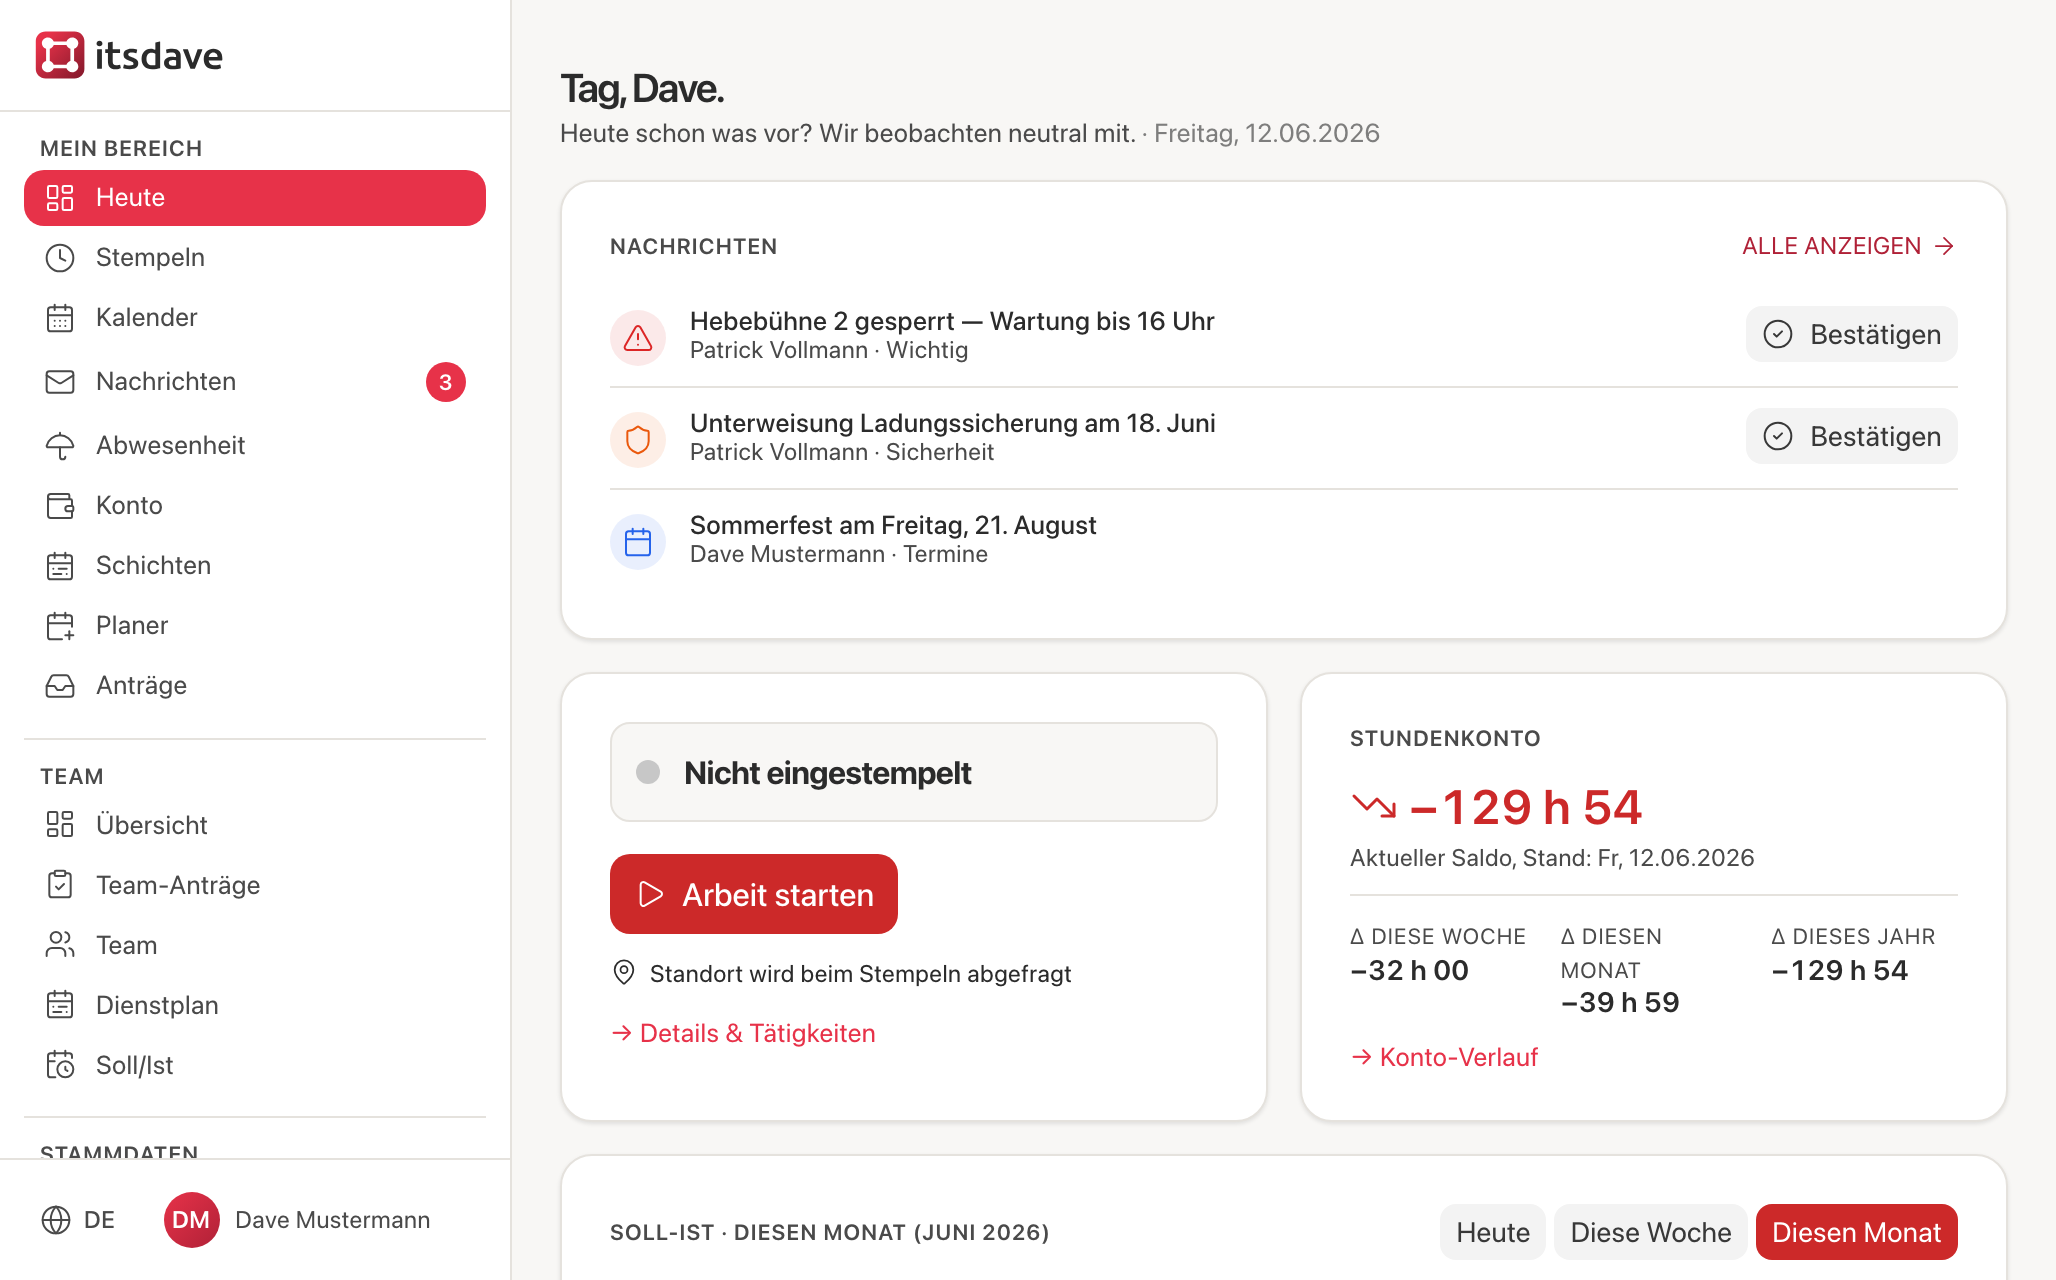Click the Anträge inbox icon

[60, 686]
